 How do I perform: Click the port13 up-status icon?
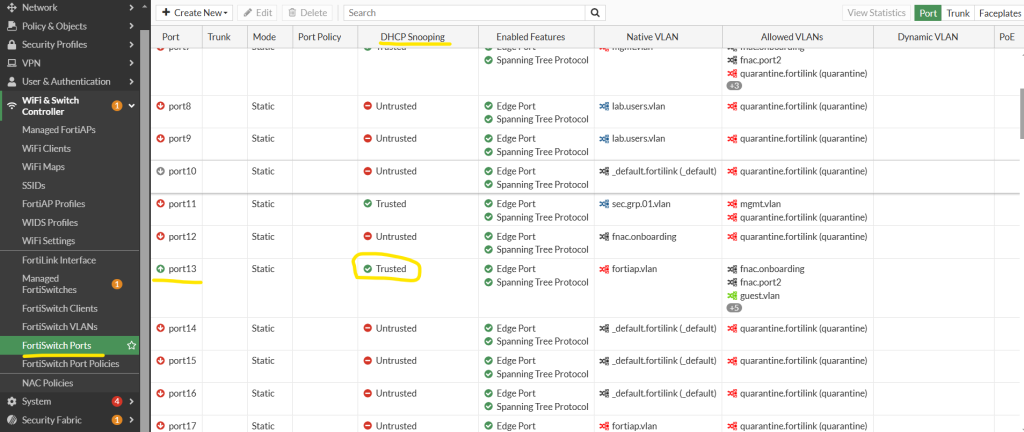(x=161, y=269)
